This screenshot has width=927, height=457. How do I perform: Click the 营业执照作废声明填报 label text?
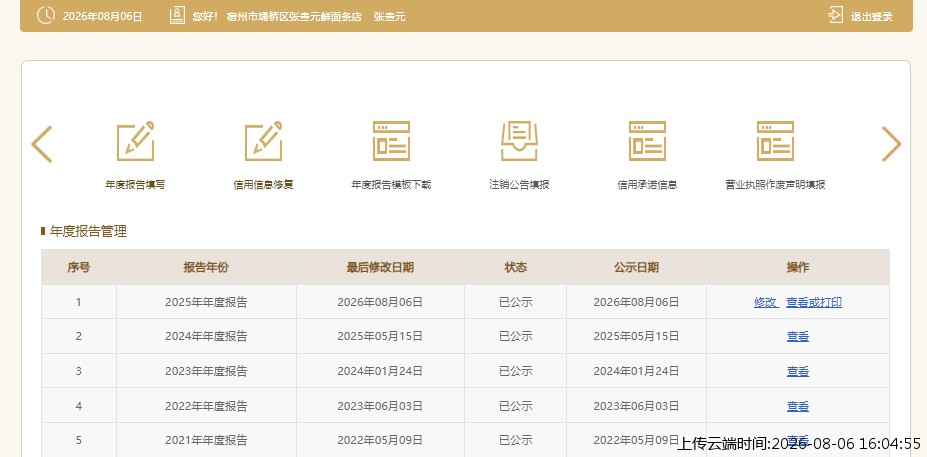tap(775, 184)
